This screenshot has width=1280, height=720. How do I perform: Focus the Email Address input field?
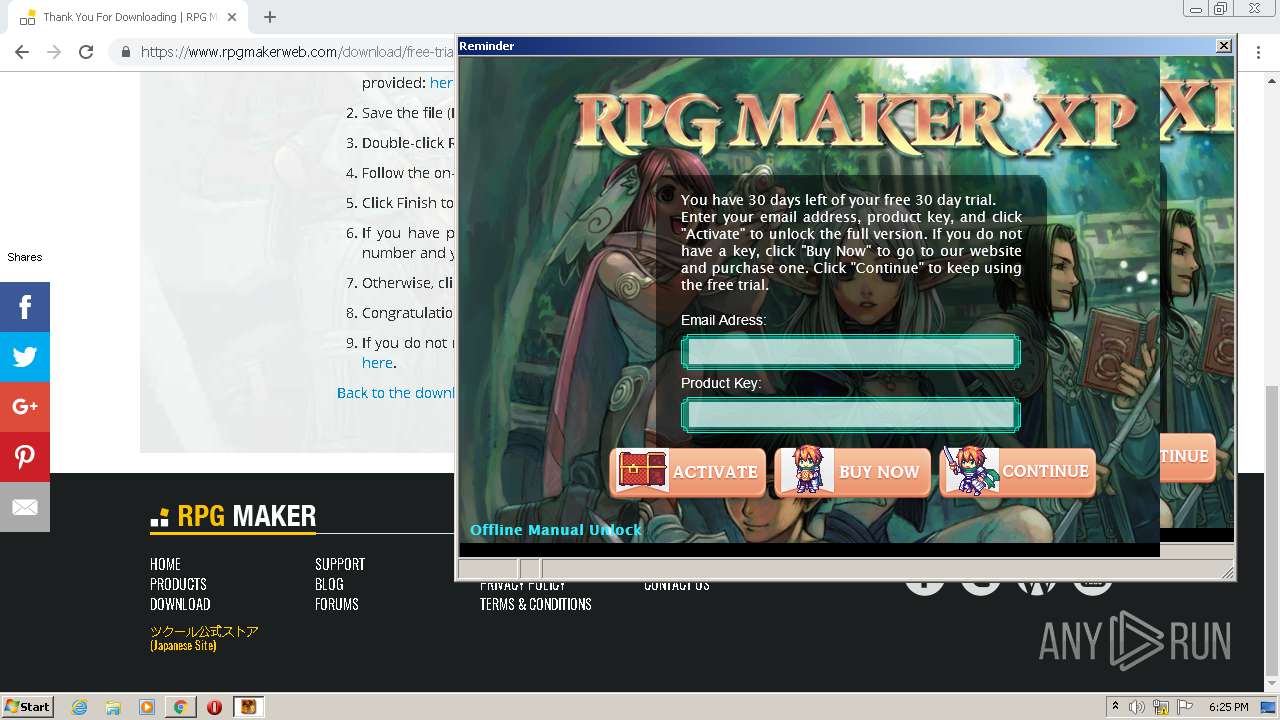click(851, 352)
